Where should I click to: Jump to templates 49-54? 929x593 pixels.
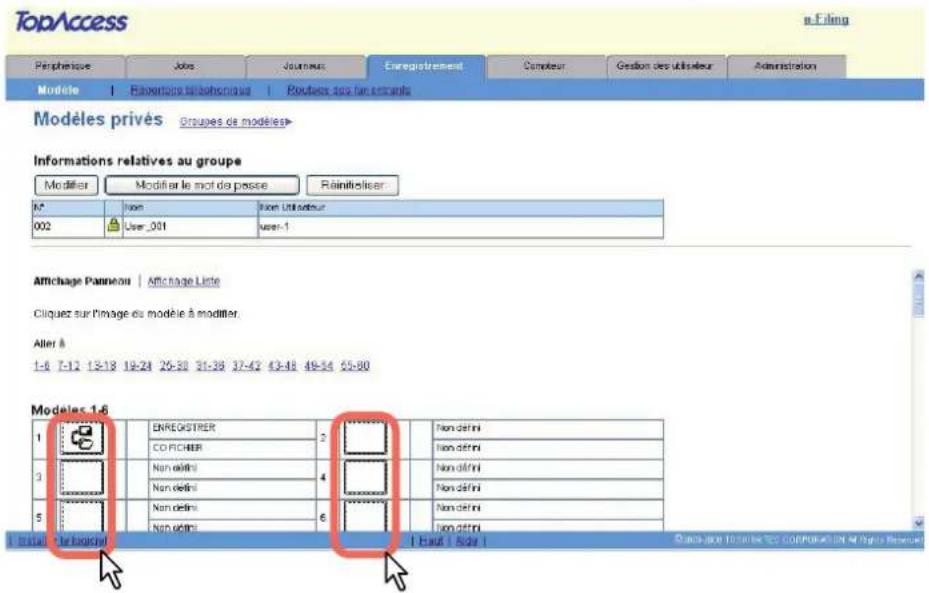click(x=319, y=366)
